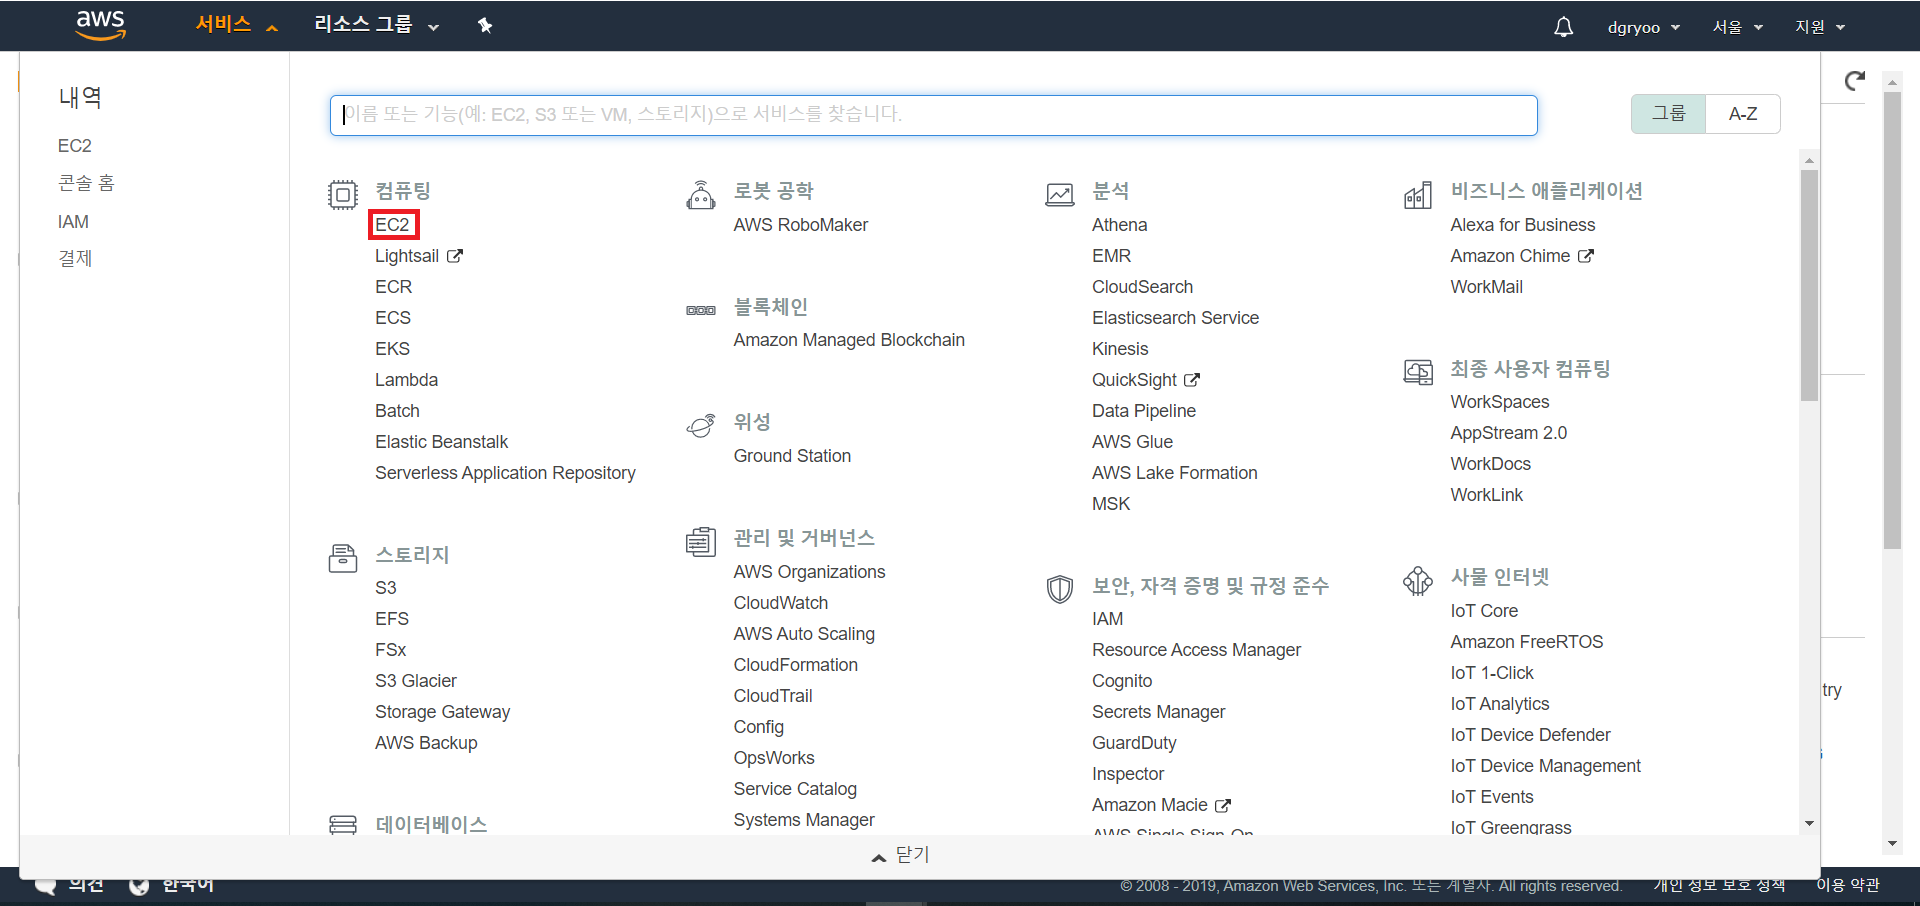Open the 서울 region dropdown
1920x906 pixels.
(1737, 27)
